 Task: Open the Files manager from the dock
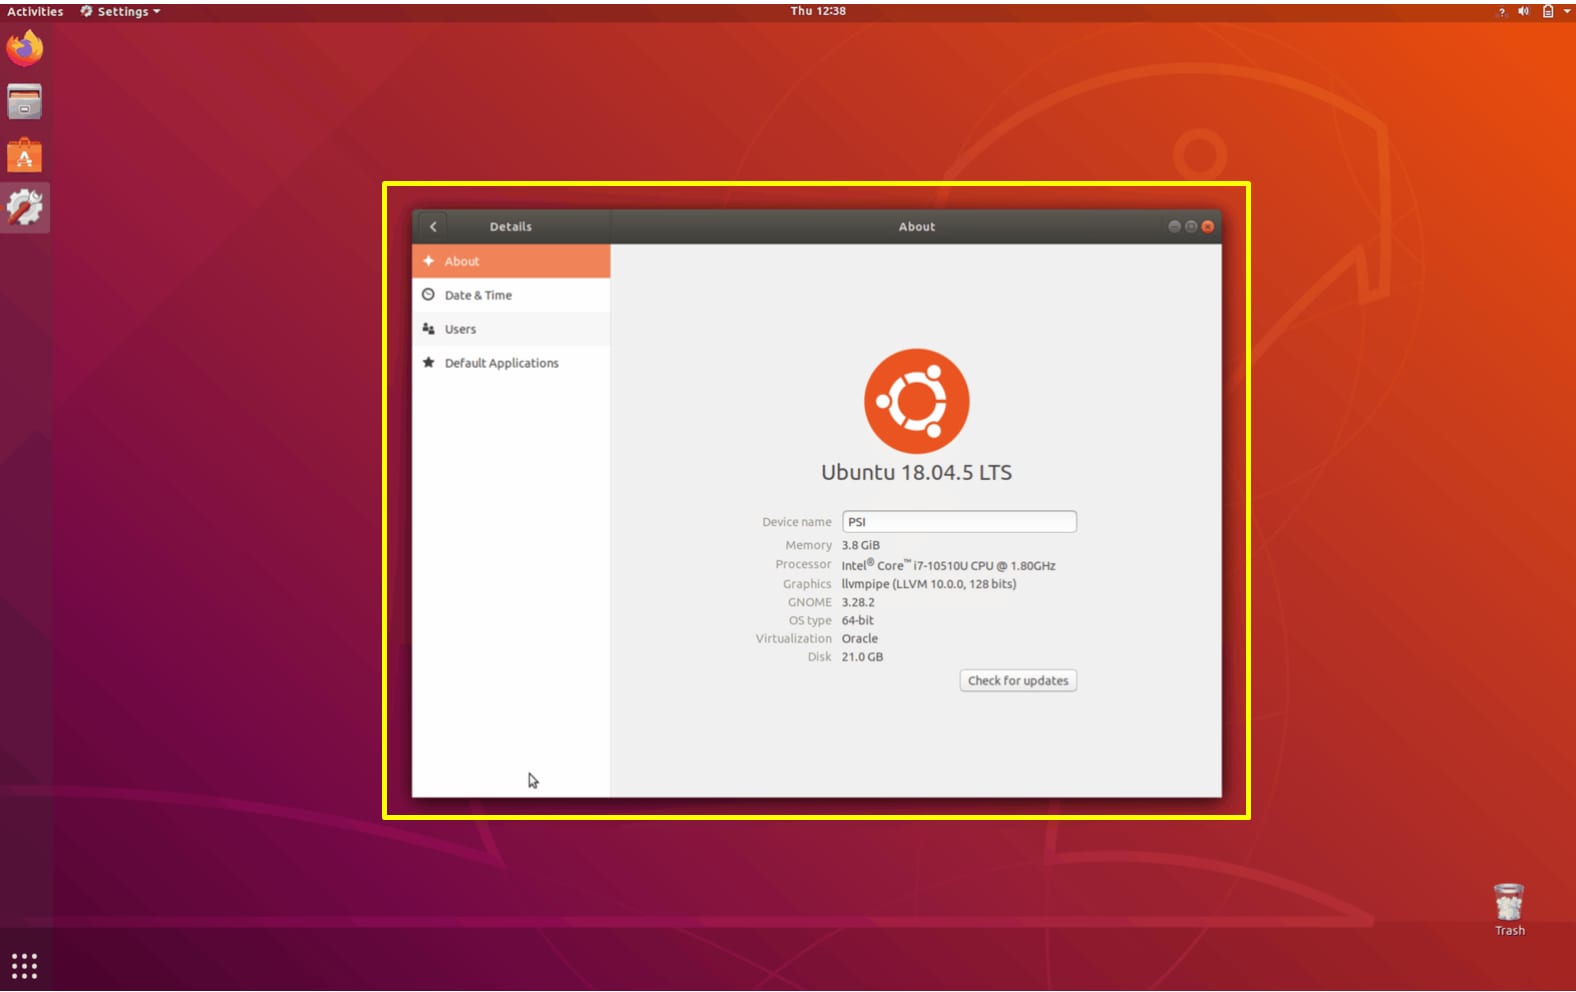(x=25, y=102)
